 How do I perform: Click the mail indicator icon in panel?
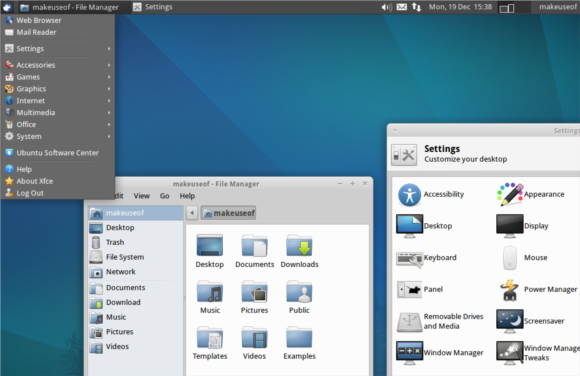point(402,7)
